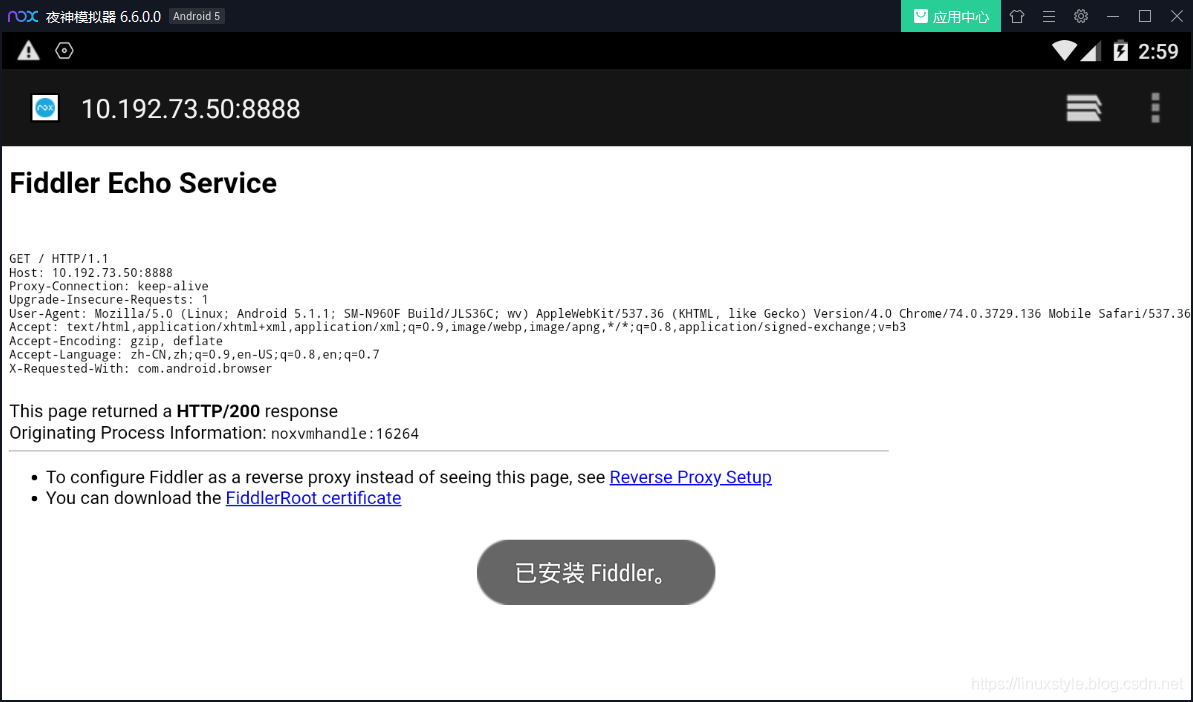Image resolution: width=1193 pixels, height=702 pixels.
Task: Click the noxvmhandle:16264 process info
Action: (x=345, y=434)
